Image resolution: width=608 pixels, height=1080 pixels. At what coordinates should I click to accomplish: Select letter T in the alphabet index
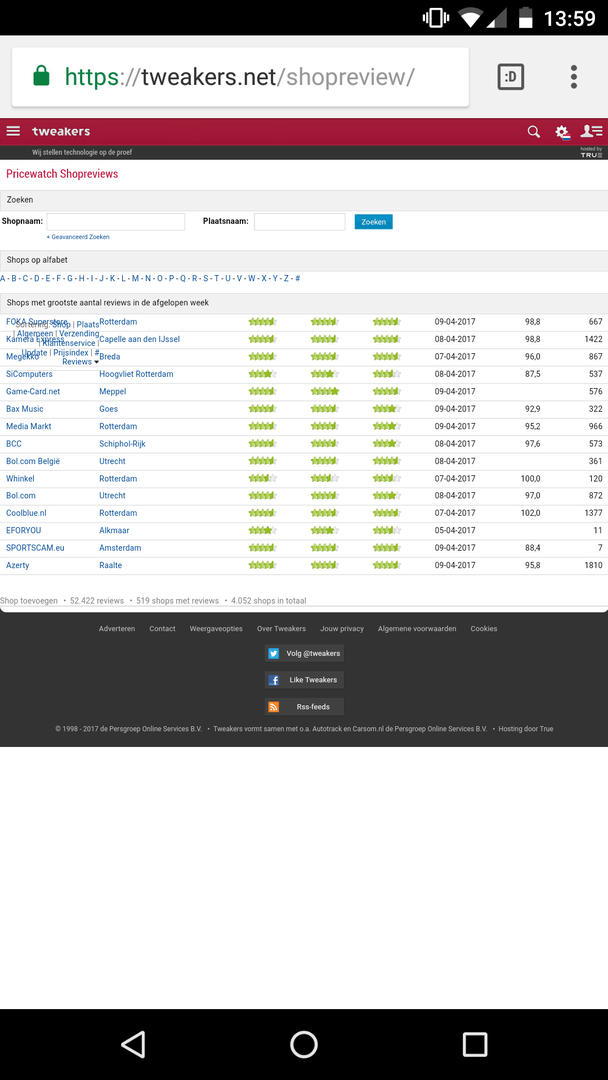(216, 278)
